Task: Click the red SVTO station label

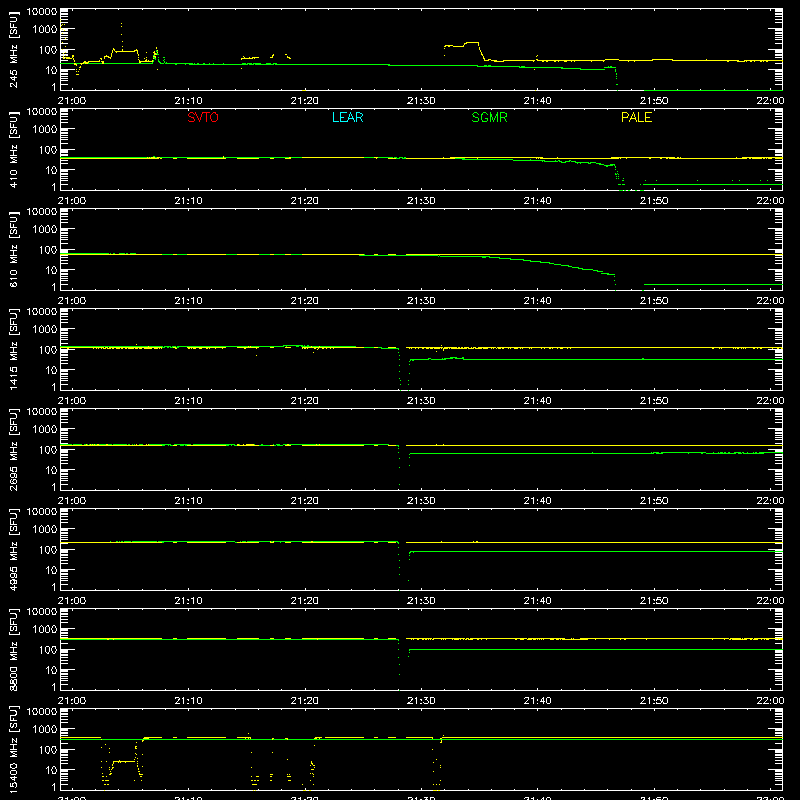Action: (x=203, y=117)
